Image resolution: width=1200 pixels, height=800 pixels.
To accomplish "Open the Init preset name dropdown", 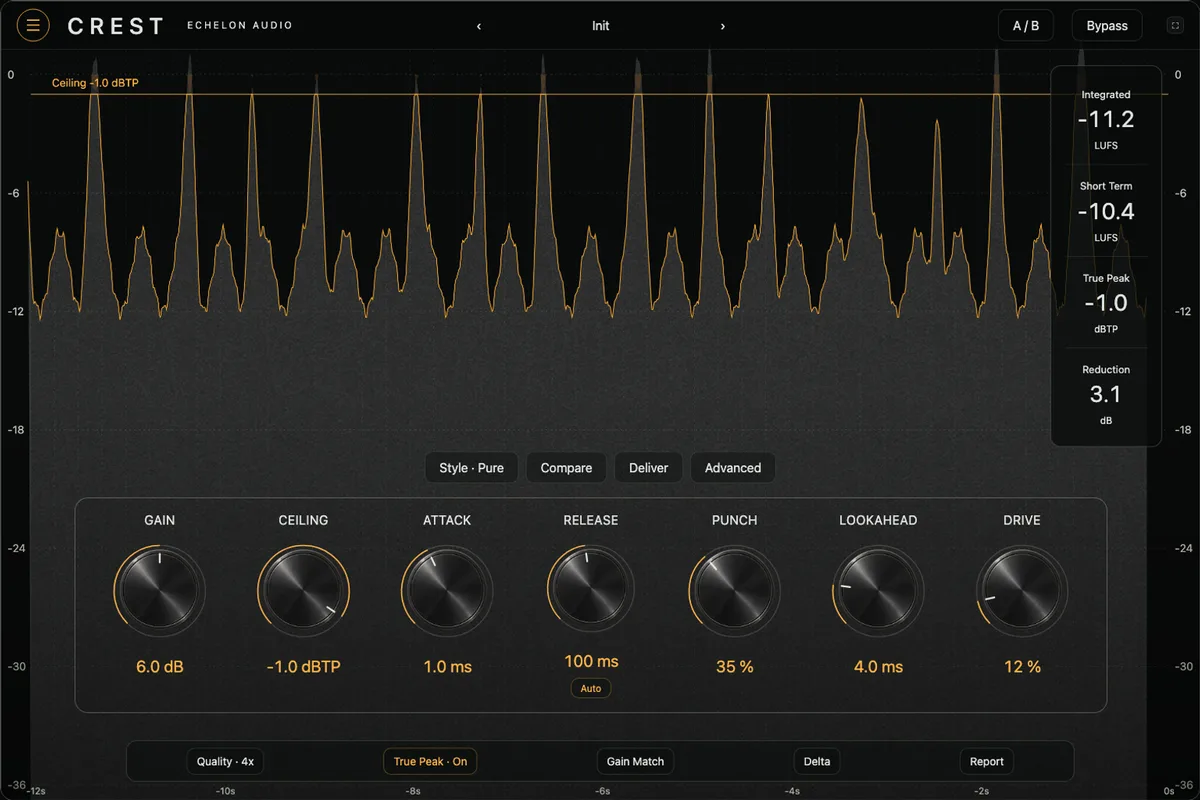I will point(600,26).
